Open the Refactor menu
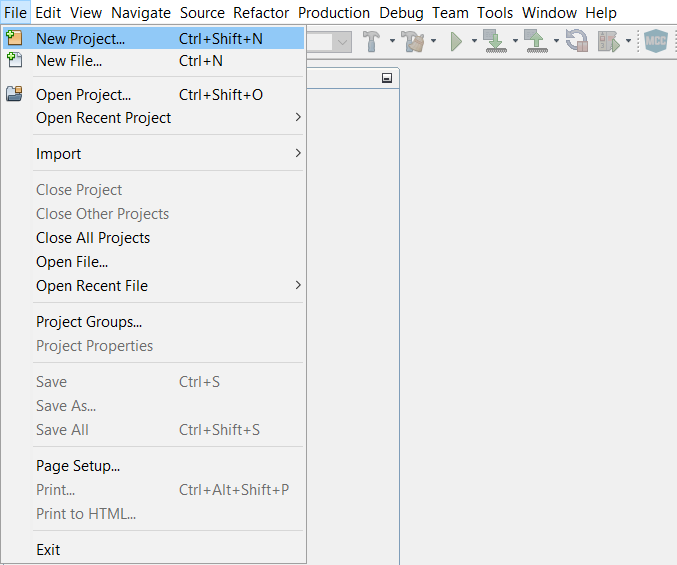The width and height of the screenshot is (677, 565). pyautogui.click(x=261, y=13)
